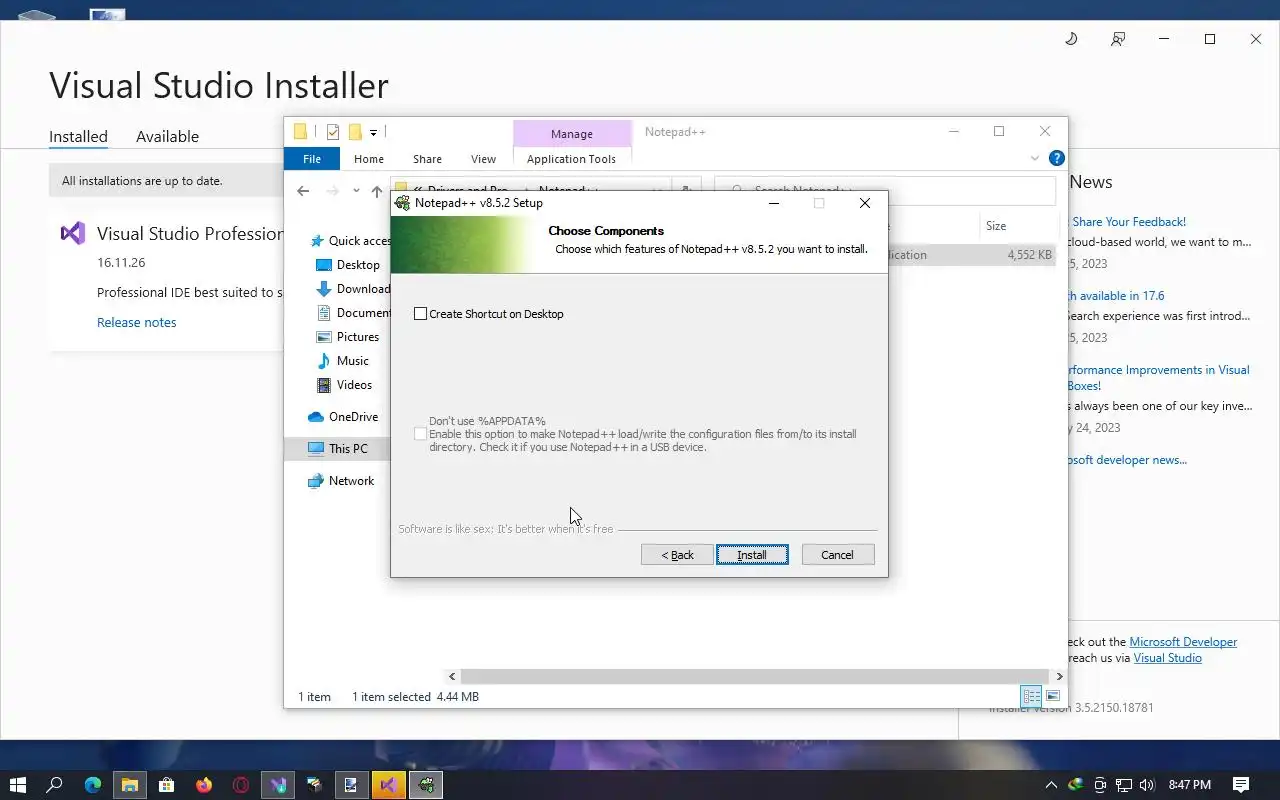Open File Explorer from taskbar

(x=129, y=785)
